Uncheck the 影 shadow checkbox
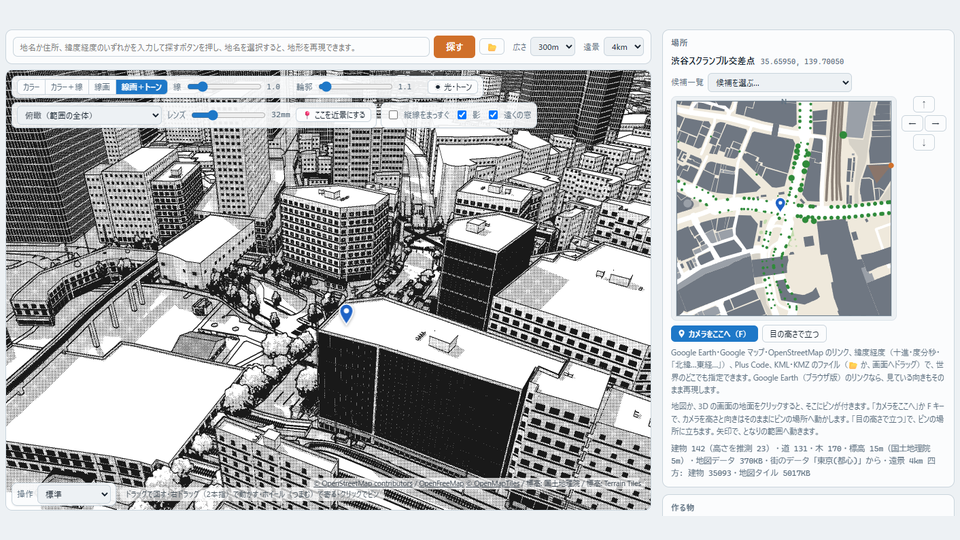The height and width of the screenshot is (540, 960). point(462,115)
